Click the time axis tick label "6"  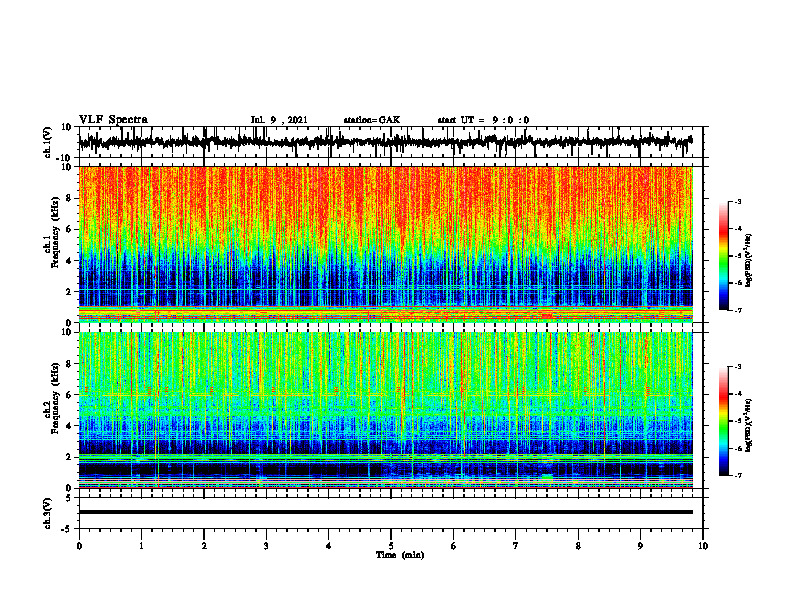point(454,546)
